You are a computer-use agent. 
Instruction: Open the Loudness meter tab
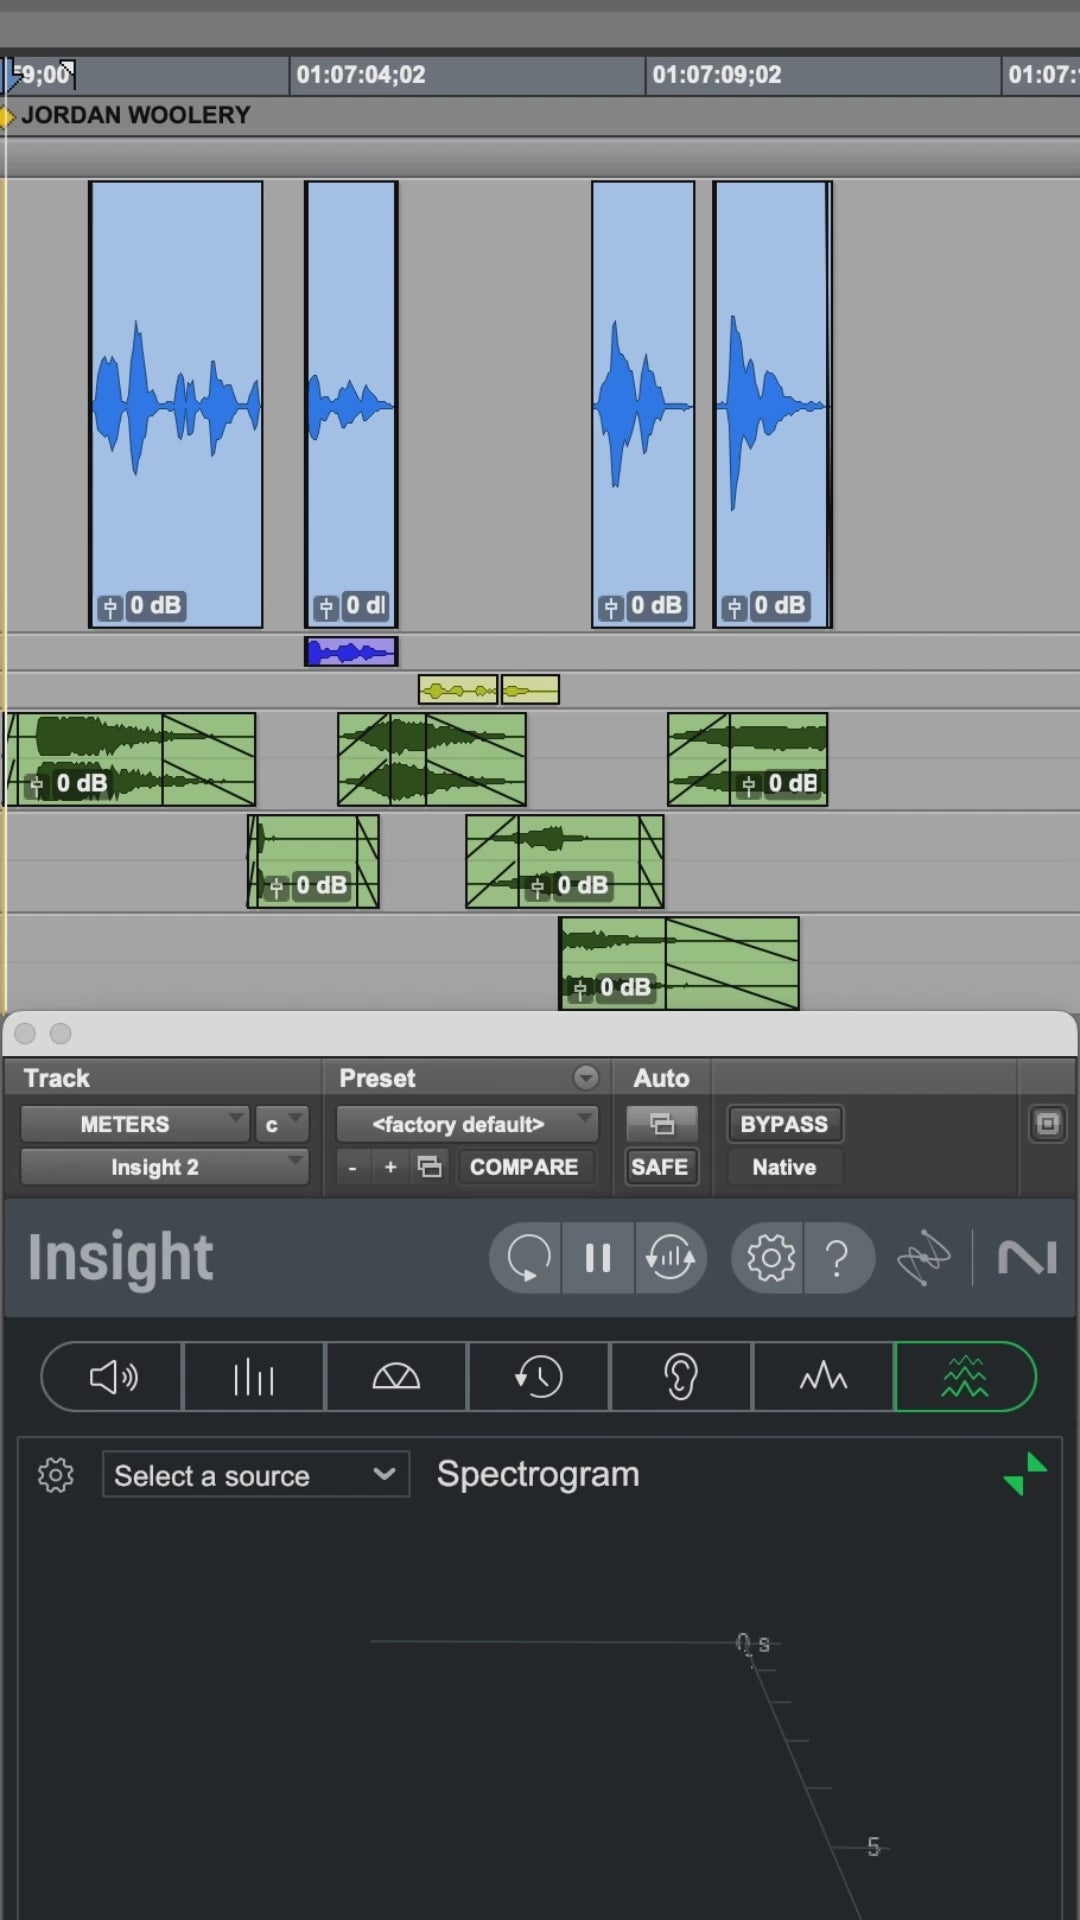pos(113,1377)
